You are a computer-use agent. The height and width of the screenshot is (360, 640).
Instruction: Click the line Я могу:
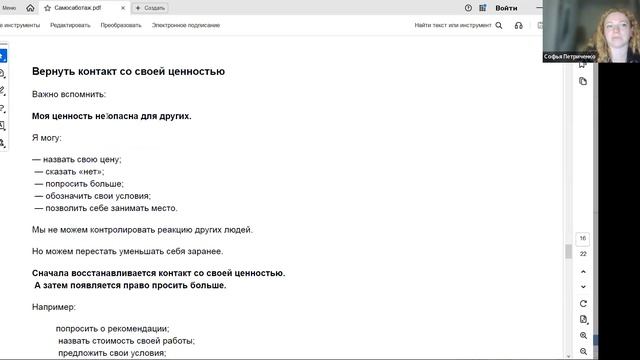coord(47,138)
